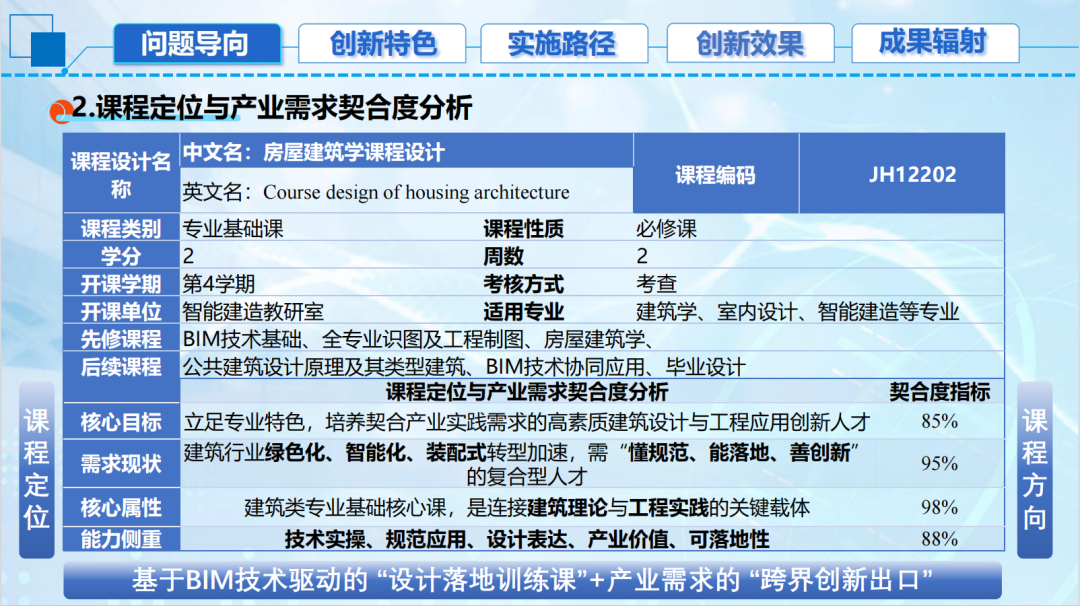Screen dimensions: 1080x606
Task: Select the 建筑类专业基础核心课 description
Action: 527,508
